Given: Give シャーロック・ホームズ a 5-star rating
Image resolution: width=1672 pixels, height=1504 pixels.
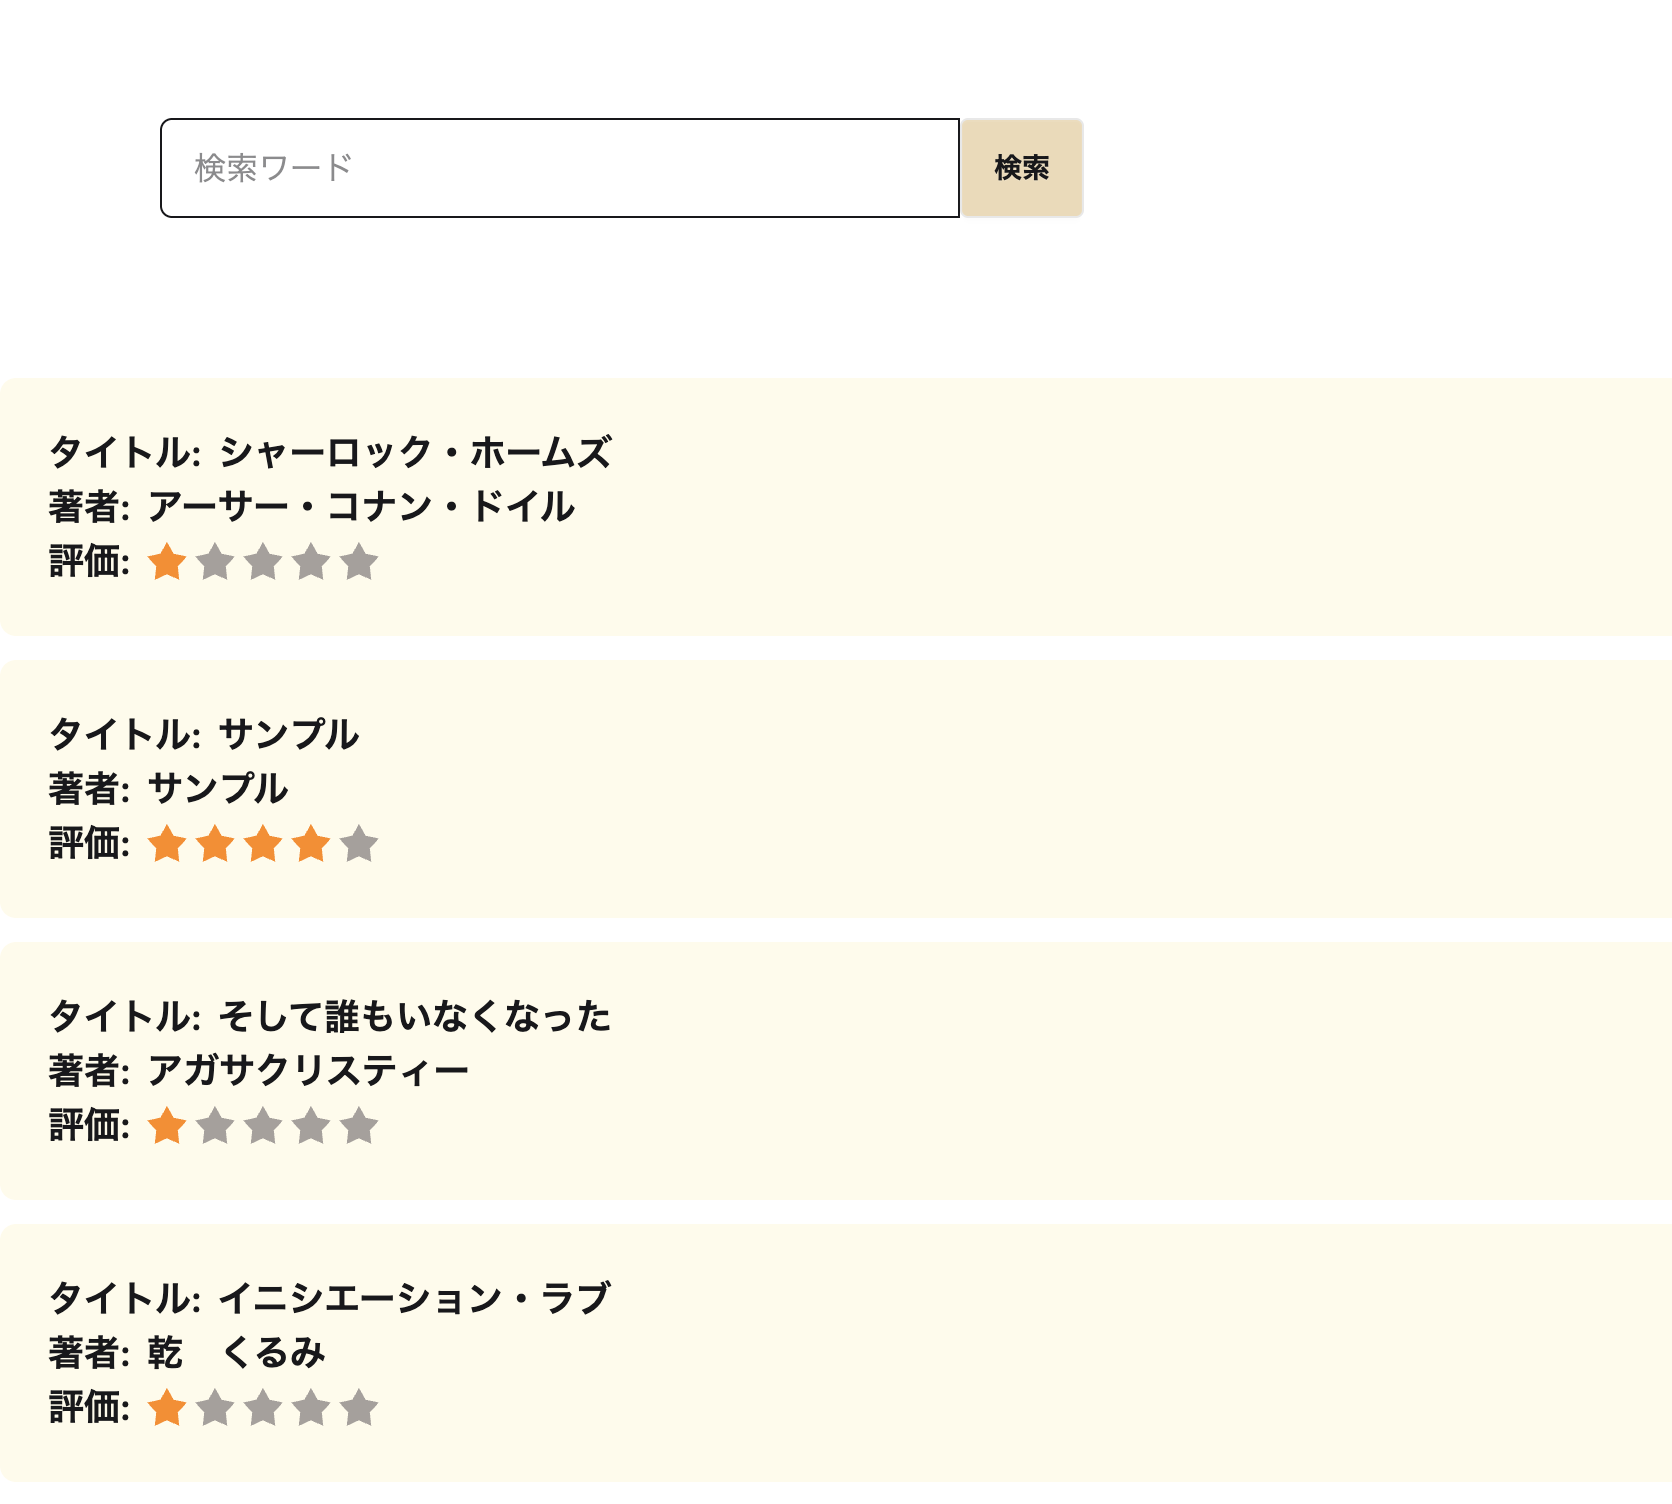Looking at the screenshot, I should point(360,562).
